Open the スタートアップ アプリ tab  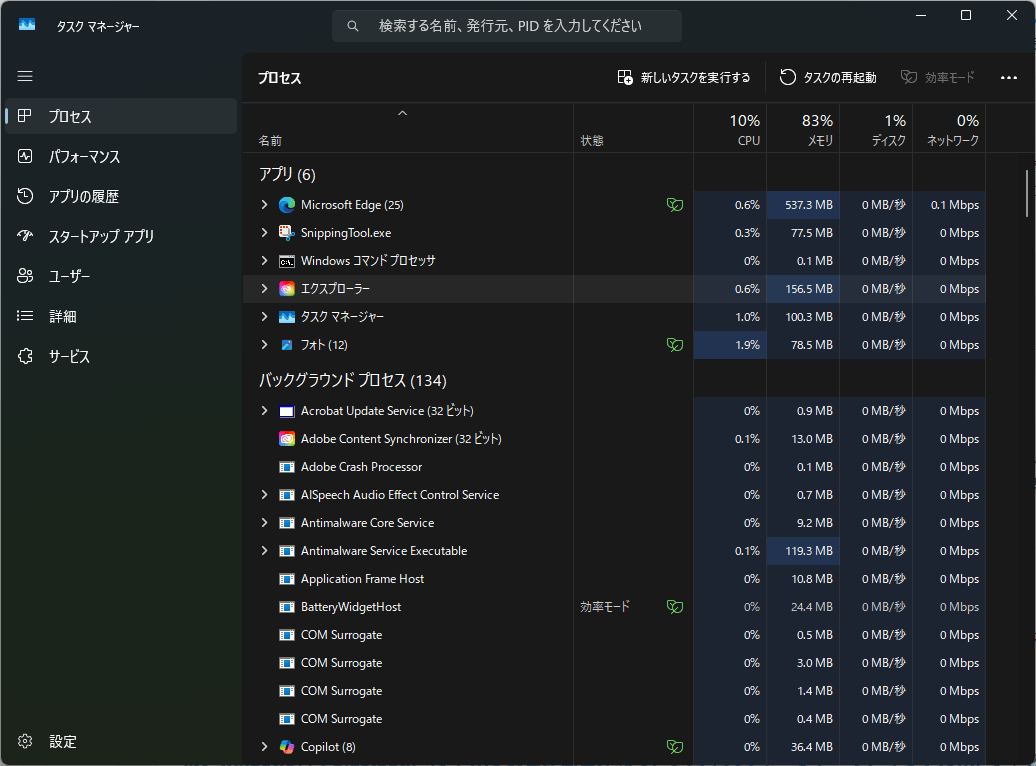pos(121,236)
